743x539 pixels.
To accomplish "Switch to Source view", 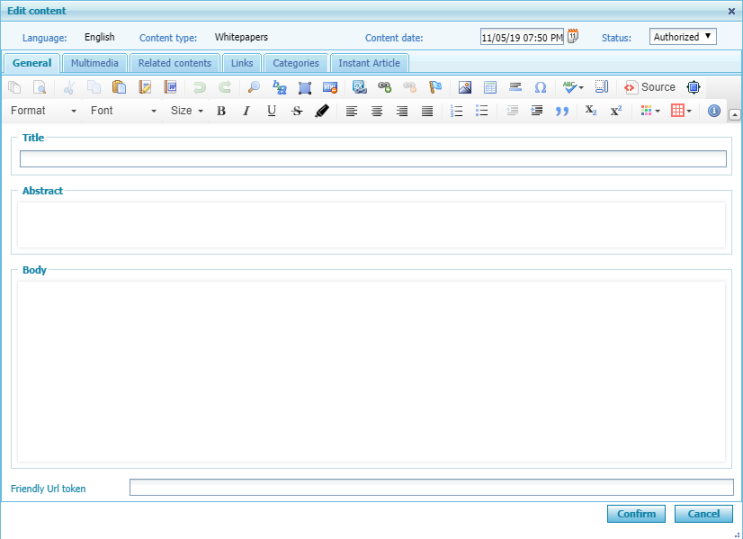I will click(x=650, y=88).
